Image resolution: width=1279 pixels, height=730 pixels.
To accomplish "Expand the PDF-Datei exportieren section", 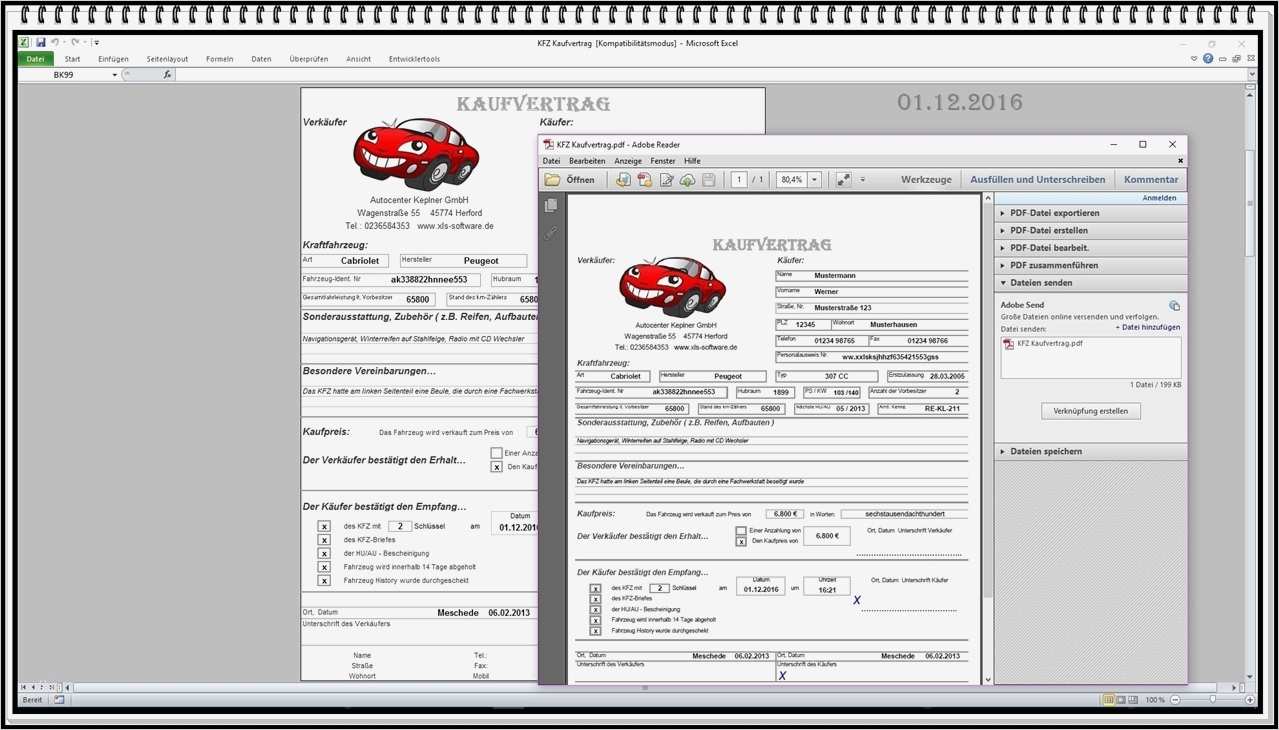I will click(x=1054, y=213).
